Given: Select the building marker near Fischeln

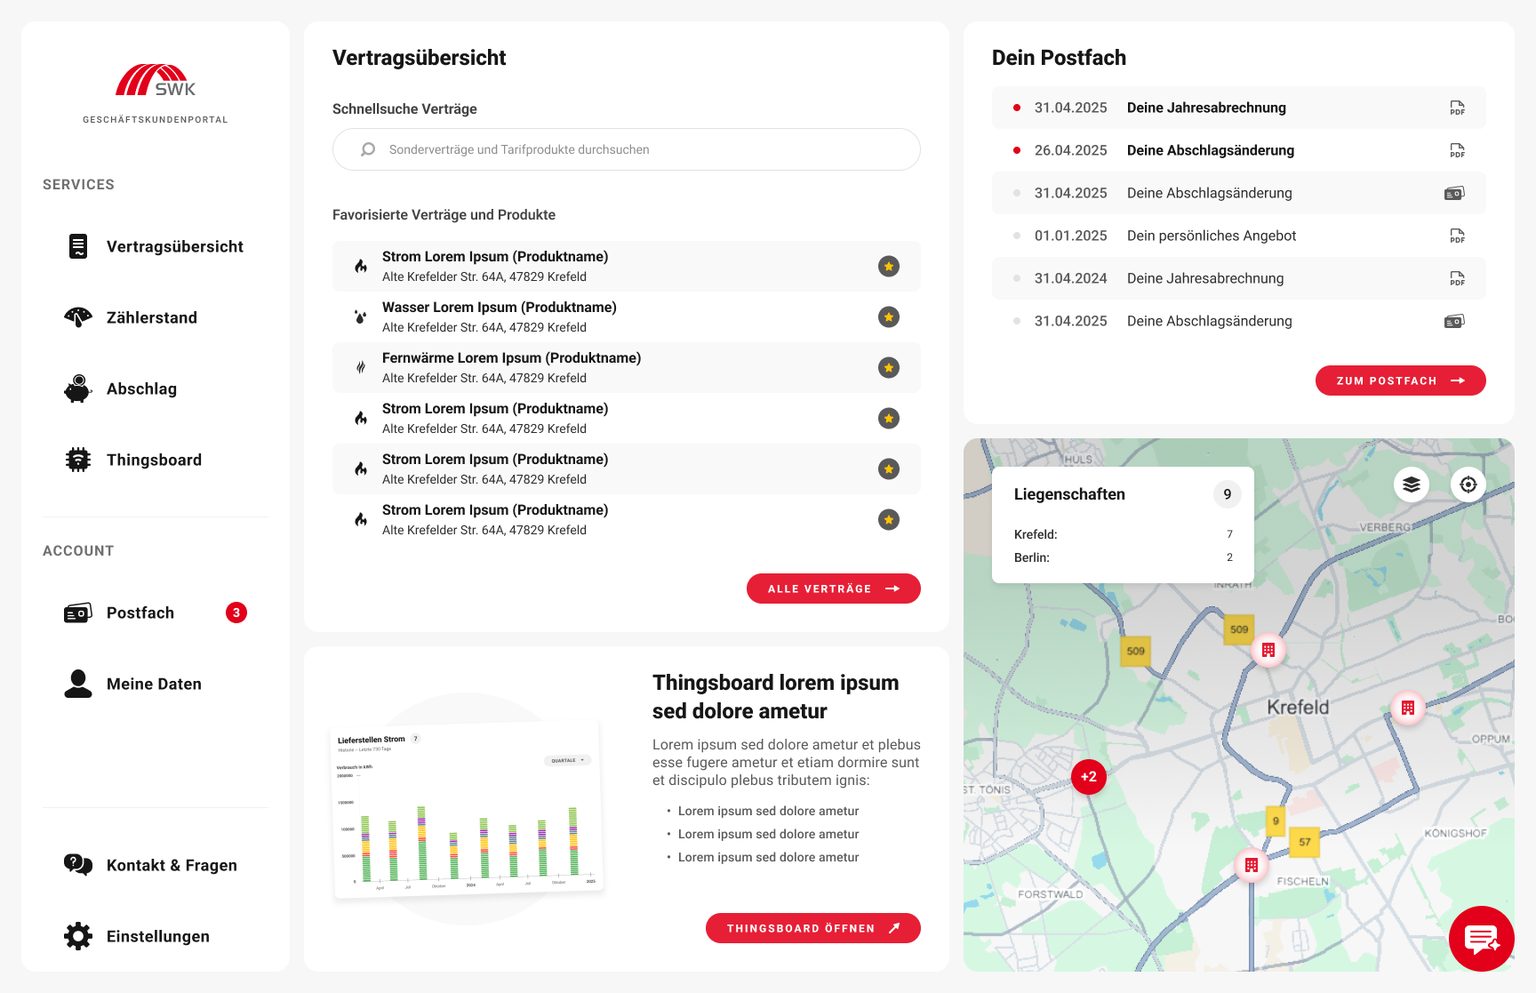Looking at the screenshot, I should pos(1251,865).
